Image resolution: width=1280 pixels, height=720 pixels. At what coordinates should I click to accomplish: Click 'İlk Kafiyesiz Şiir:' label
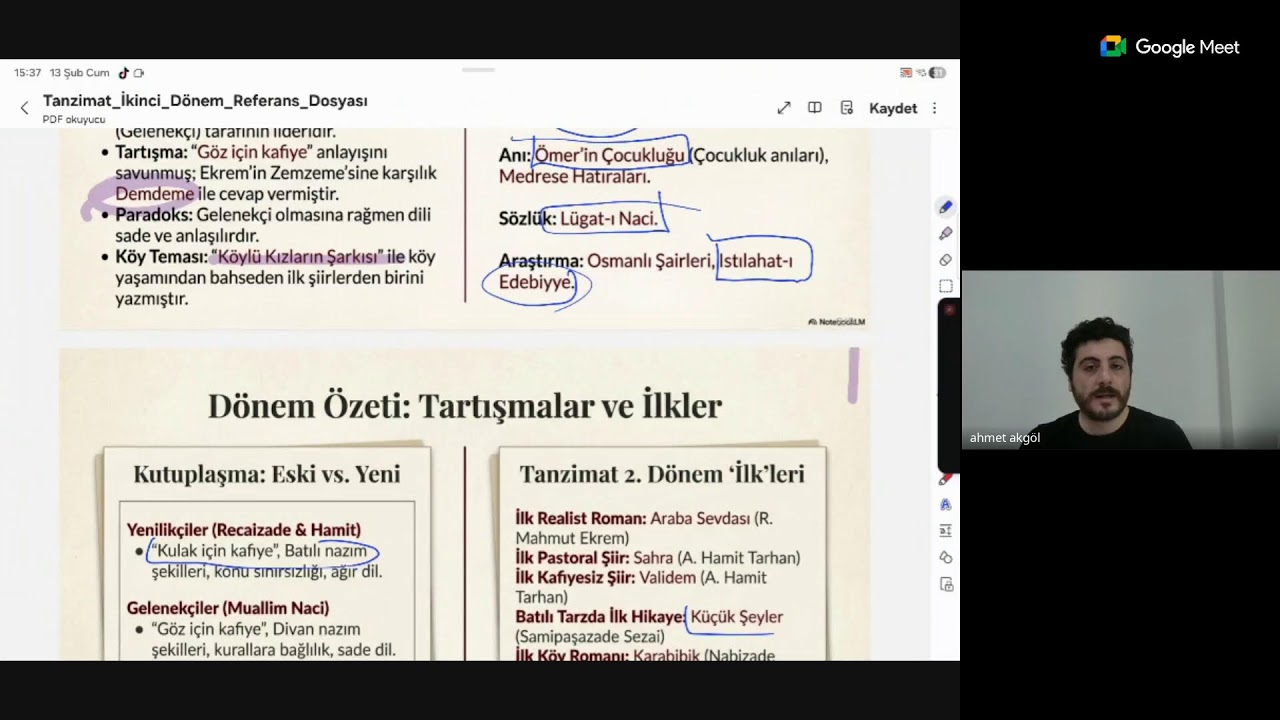tap(575, 578)
